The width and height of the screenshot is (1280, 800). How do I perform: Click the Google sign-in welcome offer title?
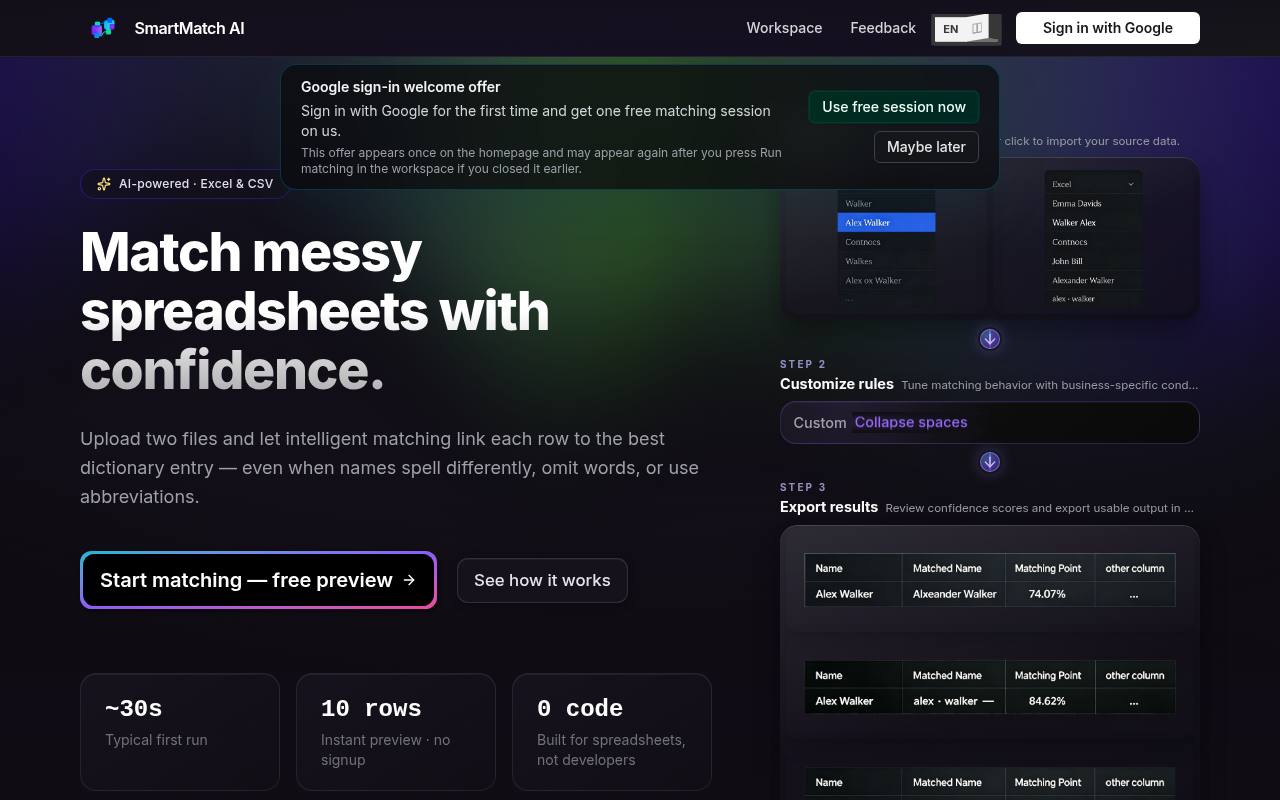[401, 87]
